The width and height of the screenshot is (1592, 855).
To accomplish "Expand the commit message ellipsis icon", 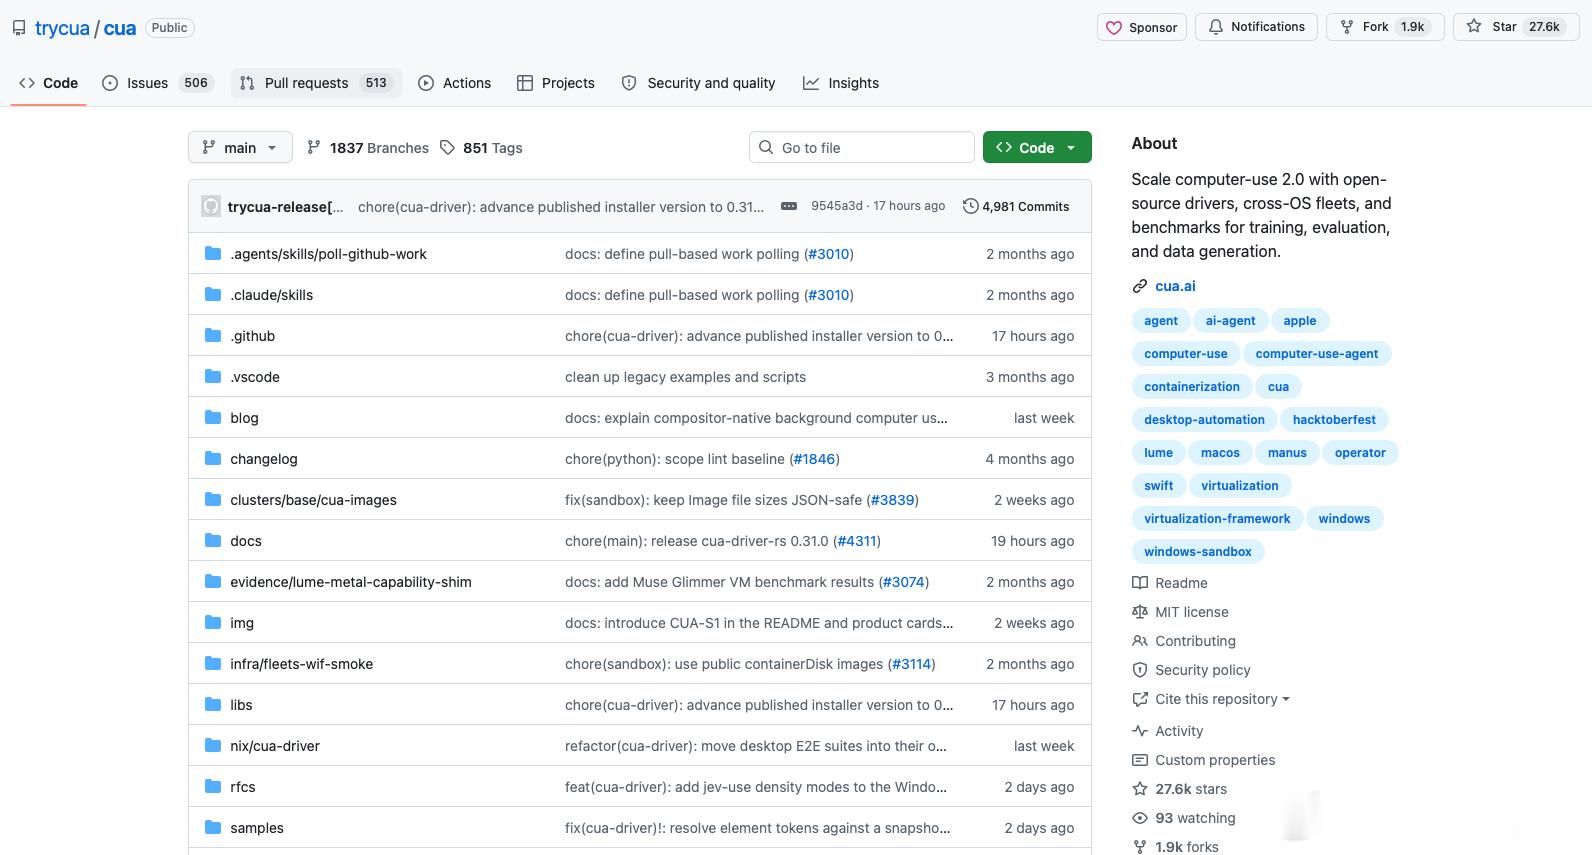I will pos(789,206).
